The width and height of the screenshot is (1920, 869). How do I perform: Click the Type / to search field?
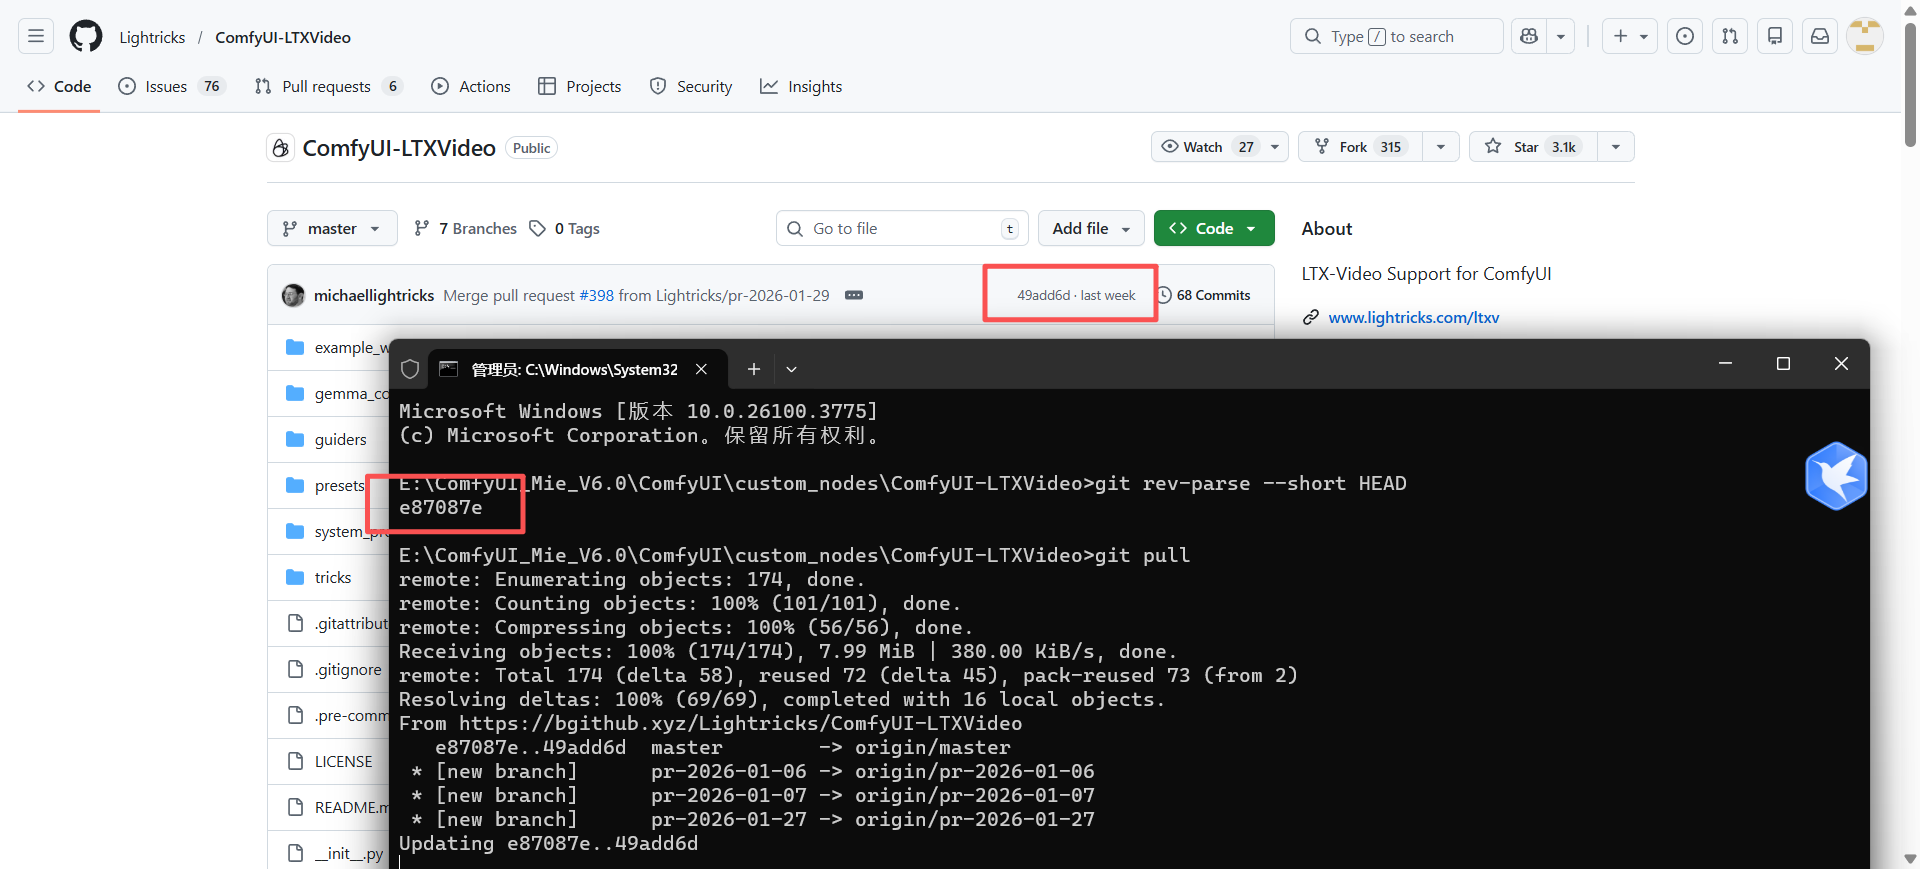[x=1396, y=37]
